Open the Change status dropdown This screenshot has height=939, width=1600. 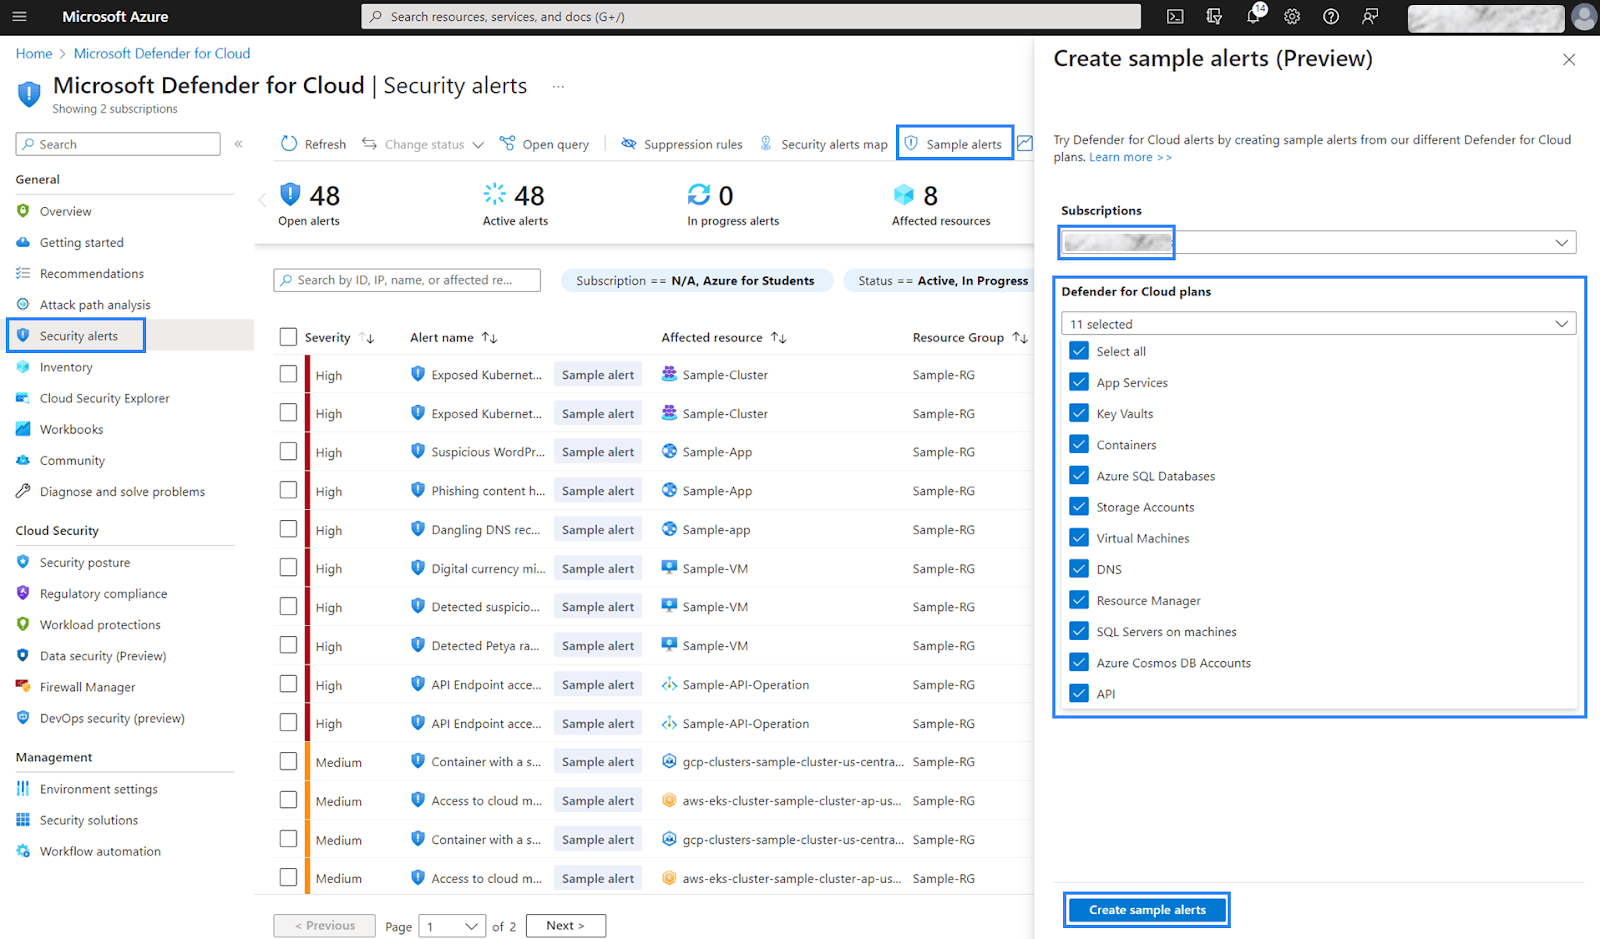coord(423,144)
